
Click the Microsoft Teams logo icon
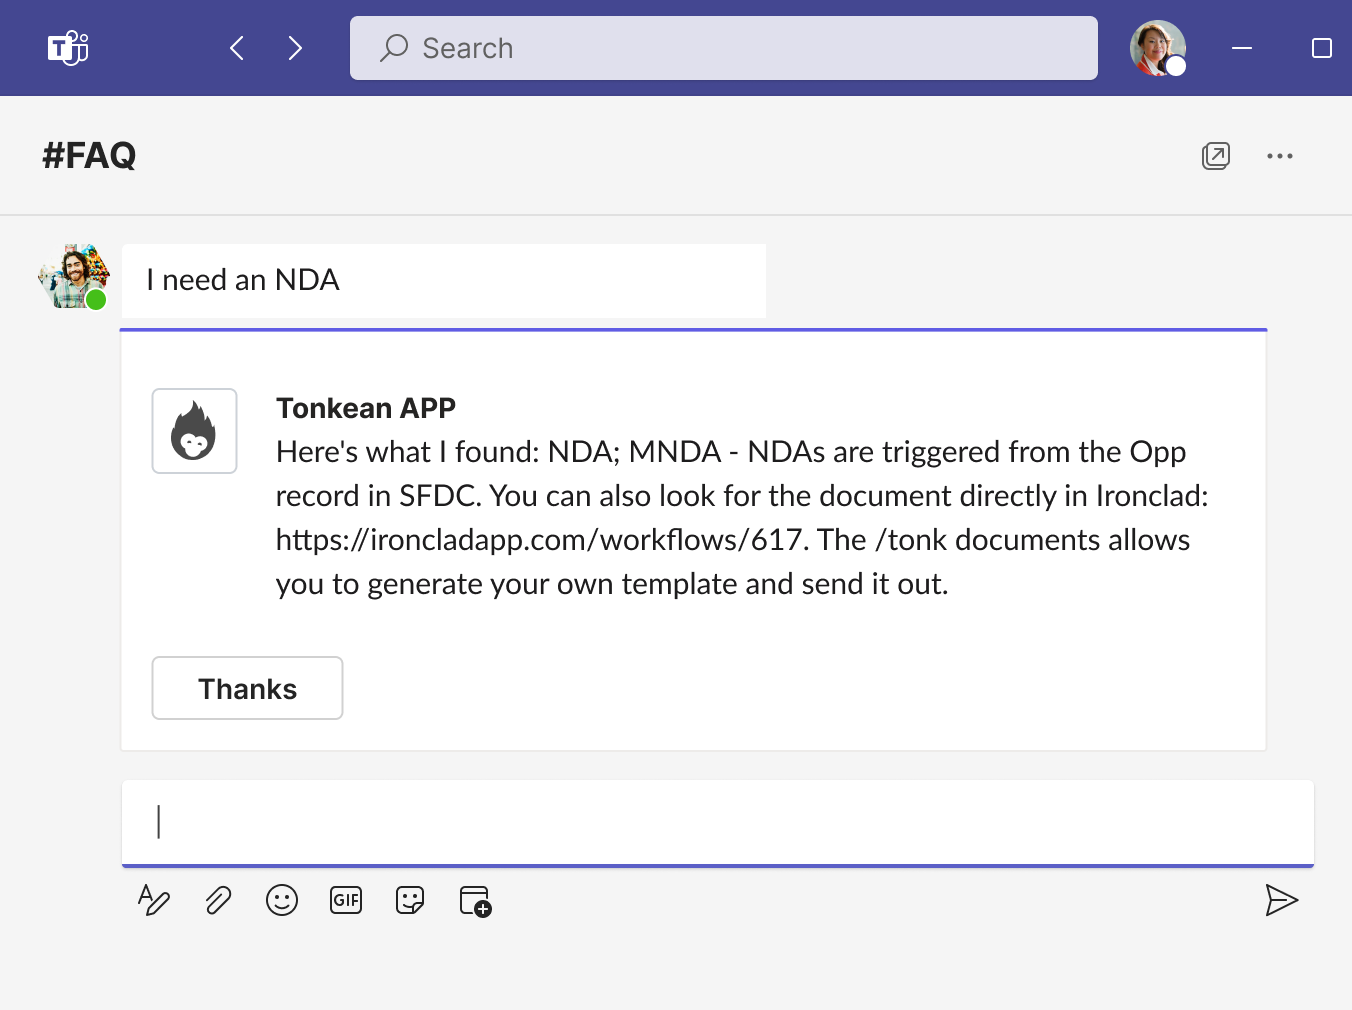(x=68, y=48)
